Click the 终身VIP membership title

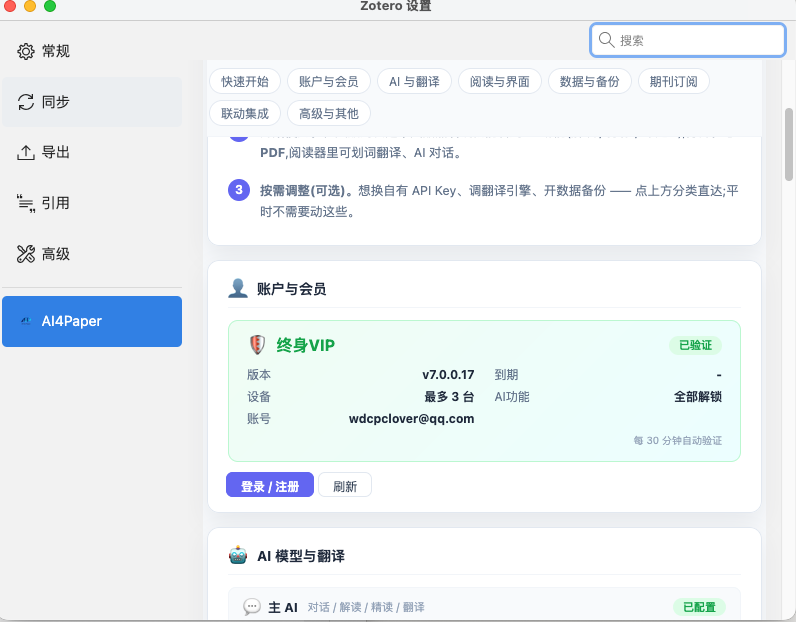[305, 345]
